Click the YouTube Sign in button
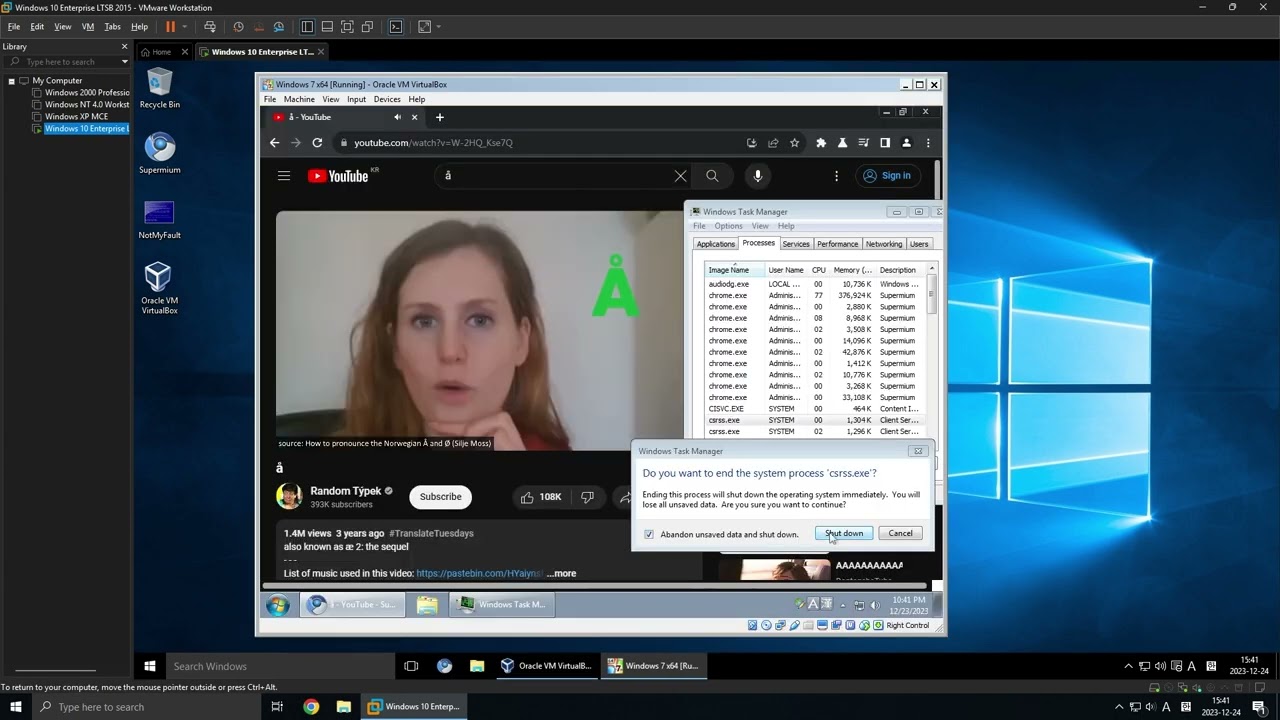 (x=887, y=176)
